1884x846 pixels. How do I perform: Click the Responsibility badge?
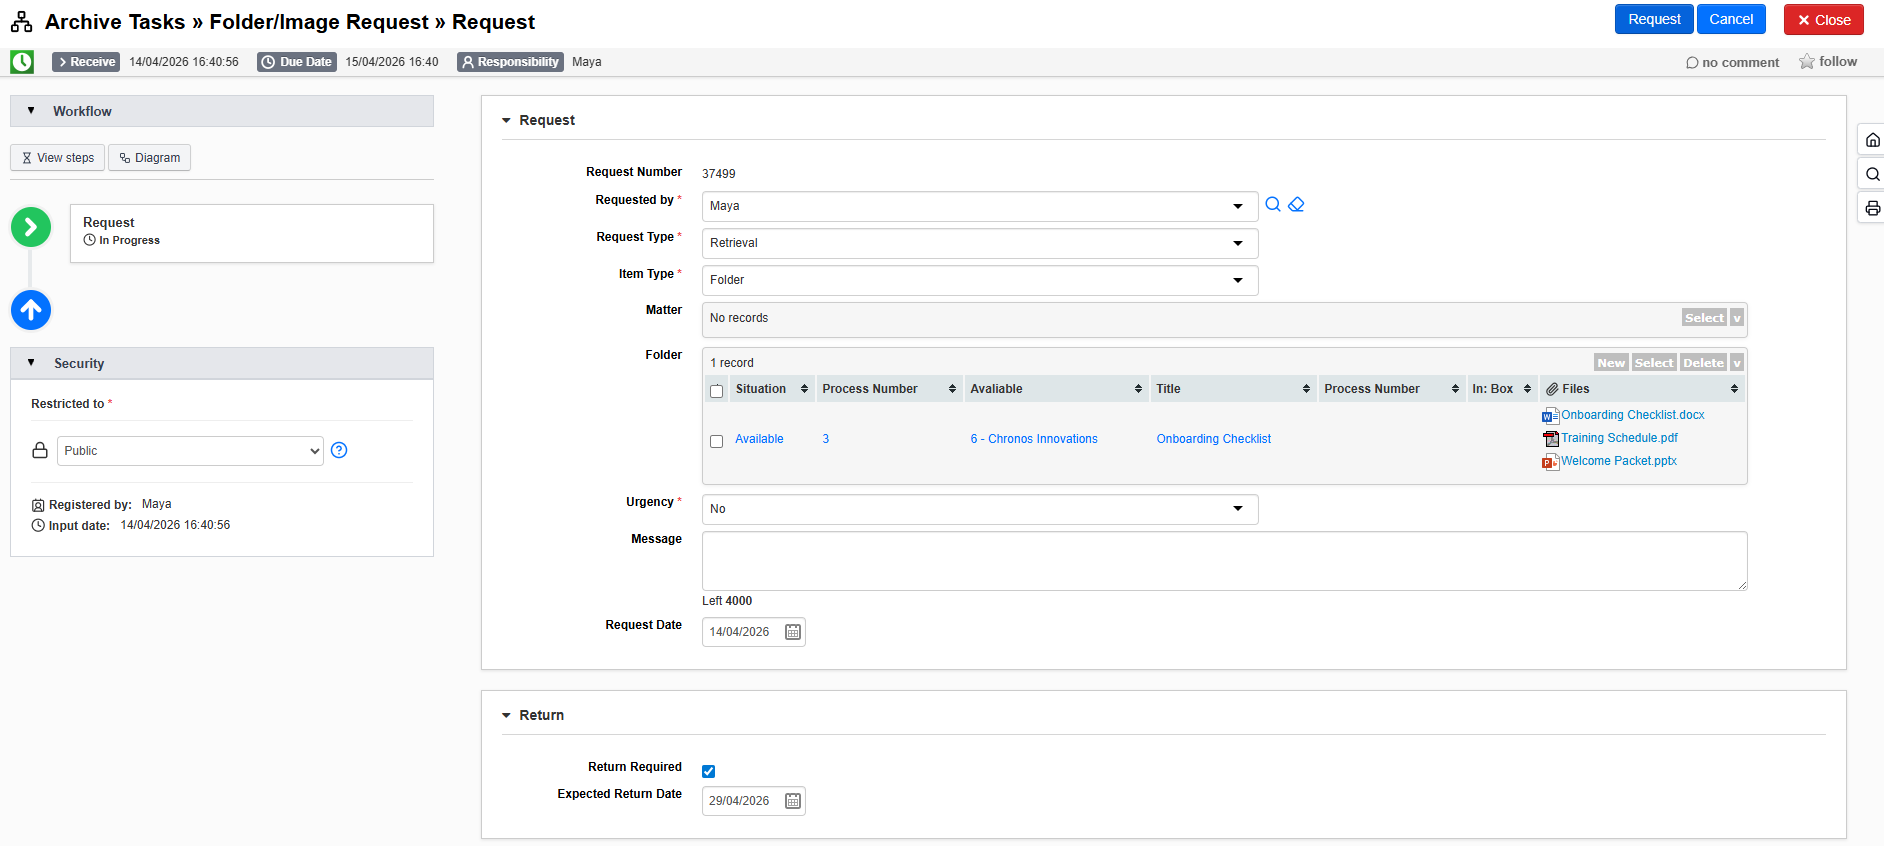[510, 62]
